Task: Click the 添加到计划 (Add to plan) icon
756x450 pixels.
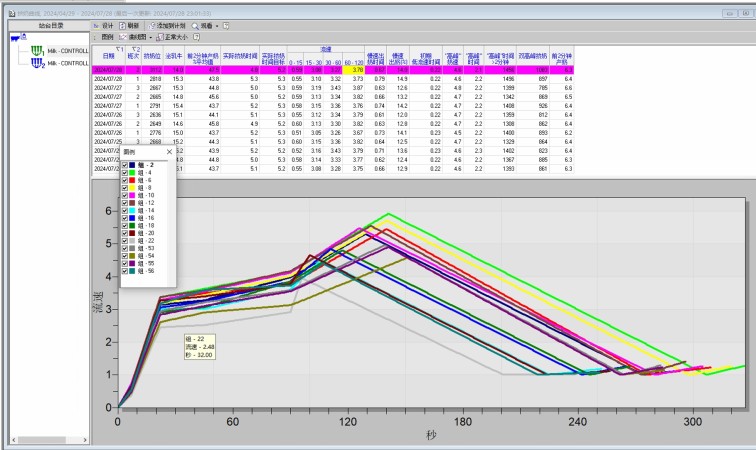Action: 152,25
